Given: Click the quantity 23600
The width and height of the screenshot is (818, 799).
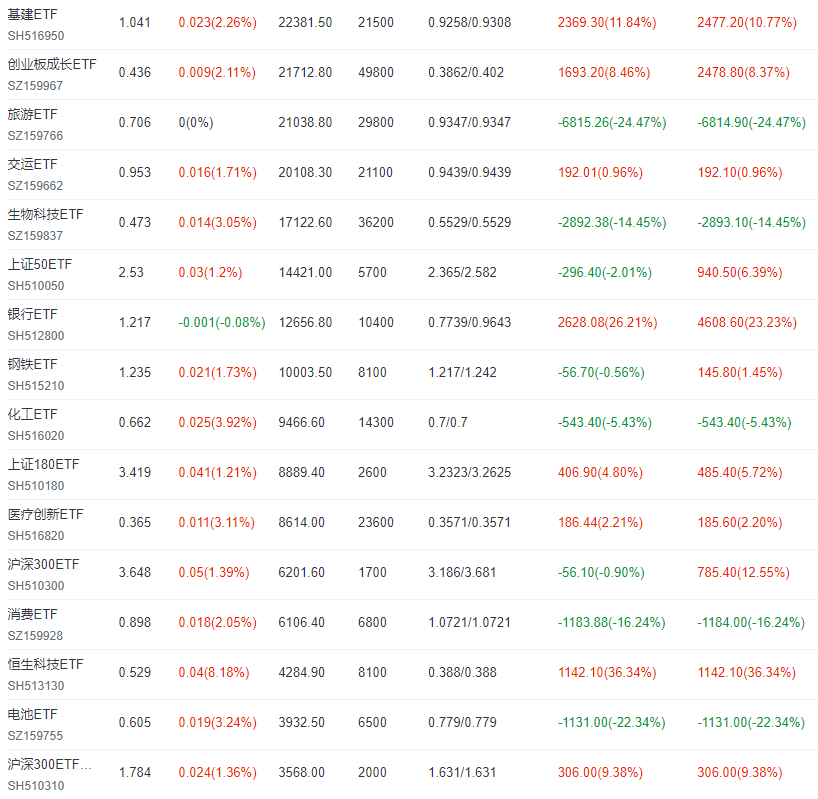Looking at the screenshot, I should 376,523.
